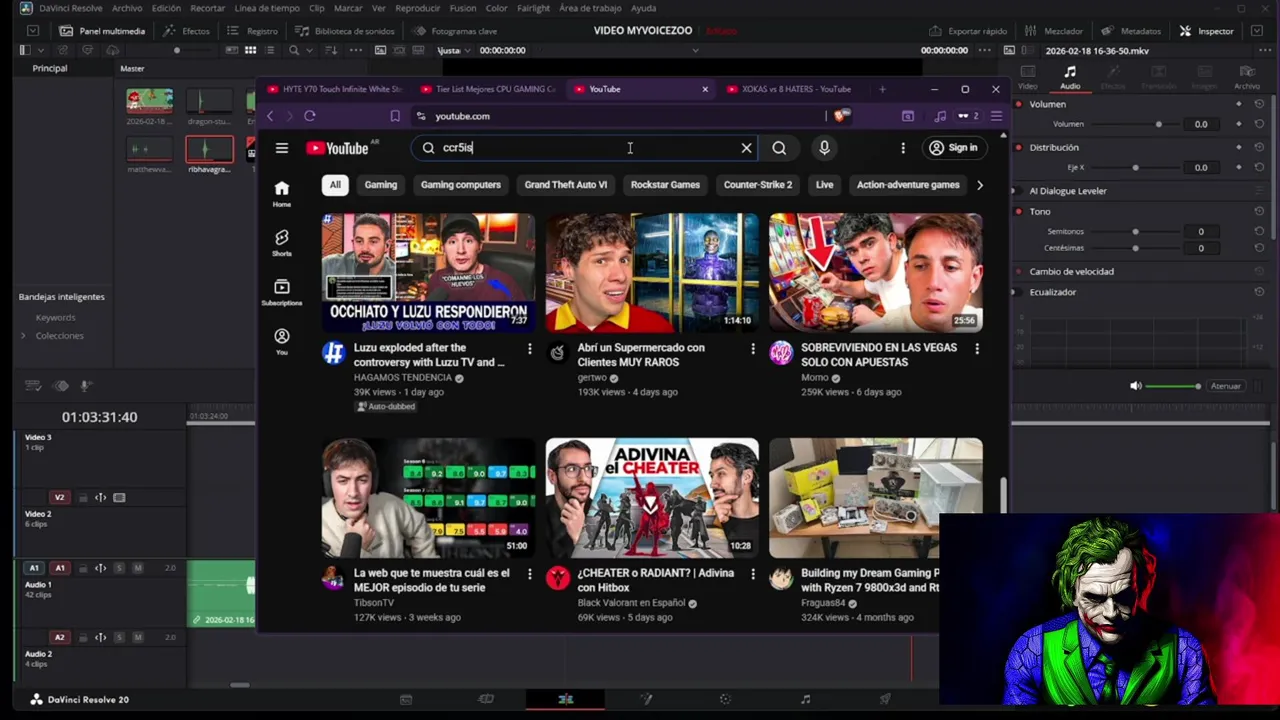1280x720 pixels.
Task: Open browser music playlist icon
Action: tap(940, 116)
